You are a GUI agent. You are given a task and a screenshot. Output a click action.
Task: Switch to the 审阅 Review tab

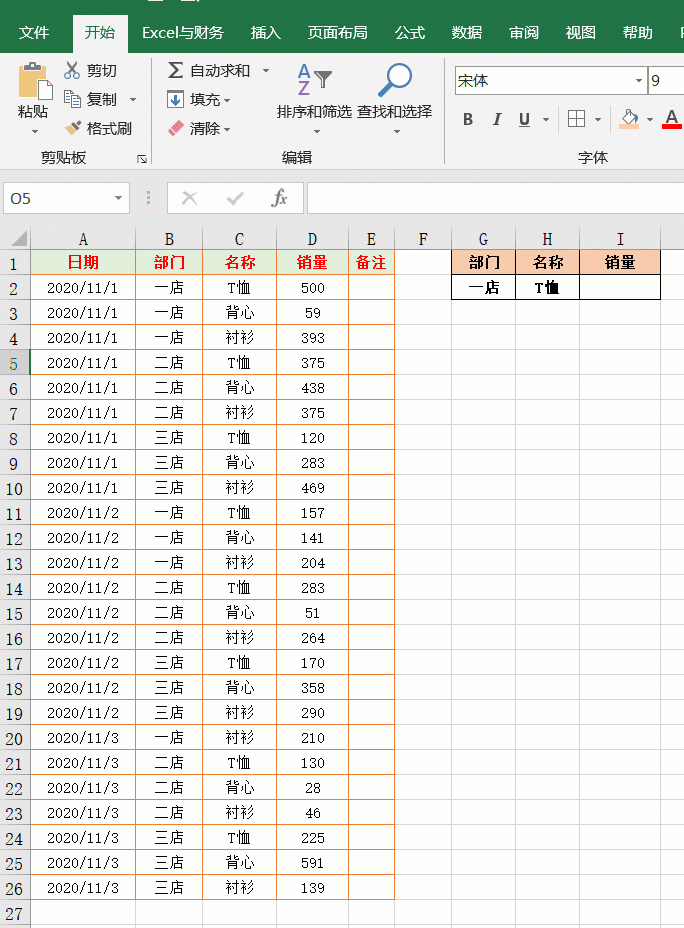click(x=524, y=33)
